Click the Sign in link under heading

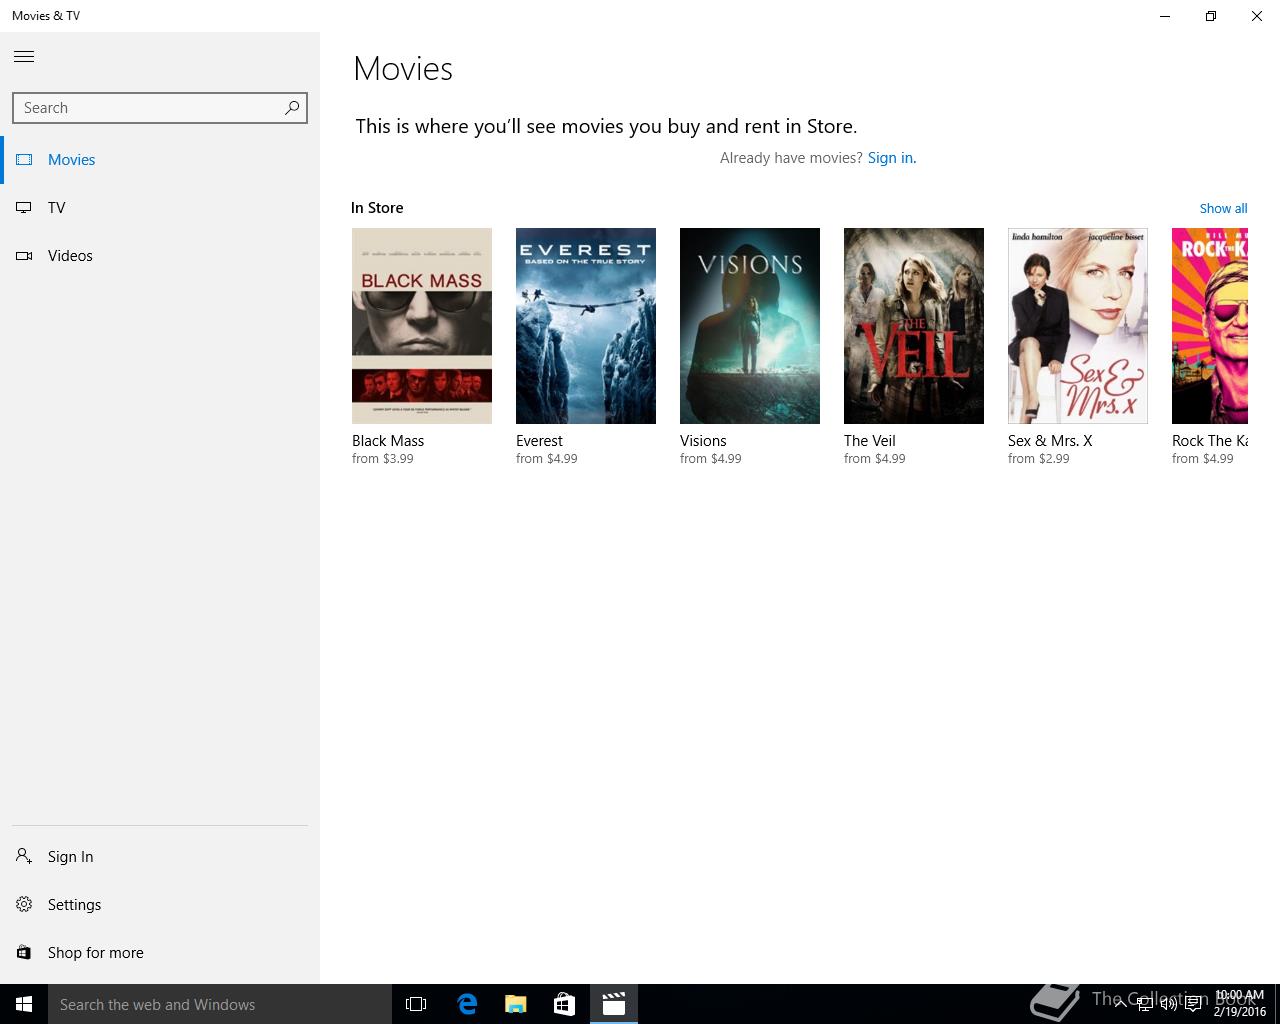pos(891,157)
